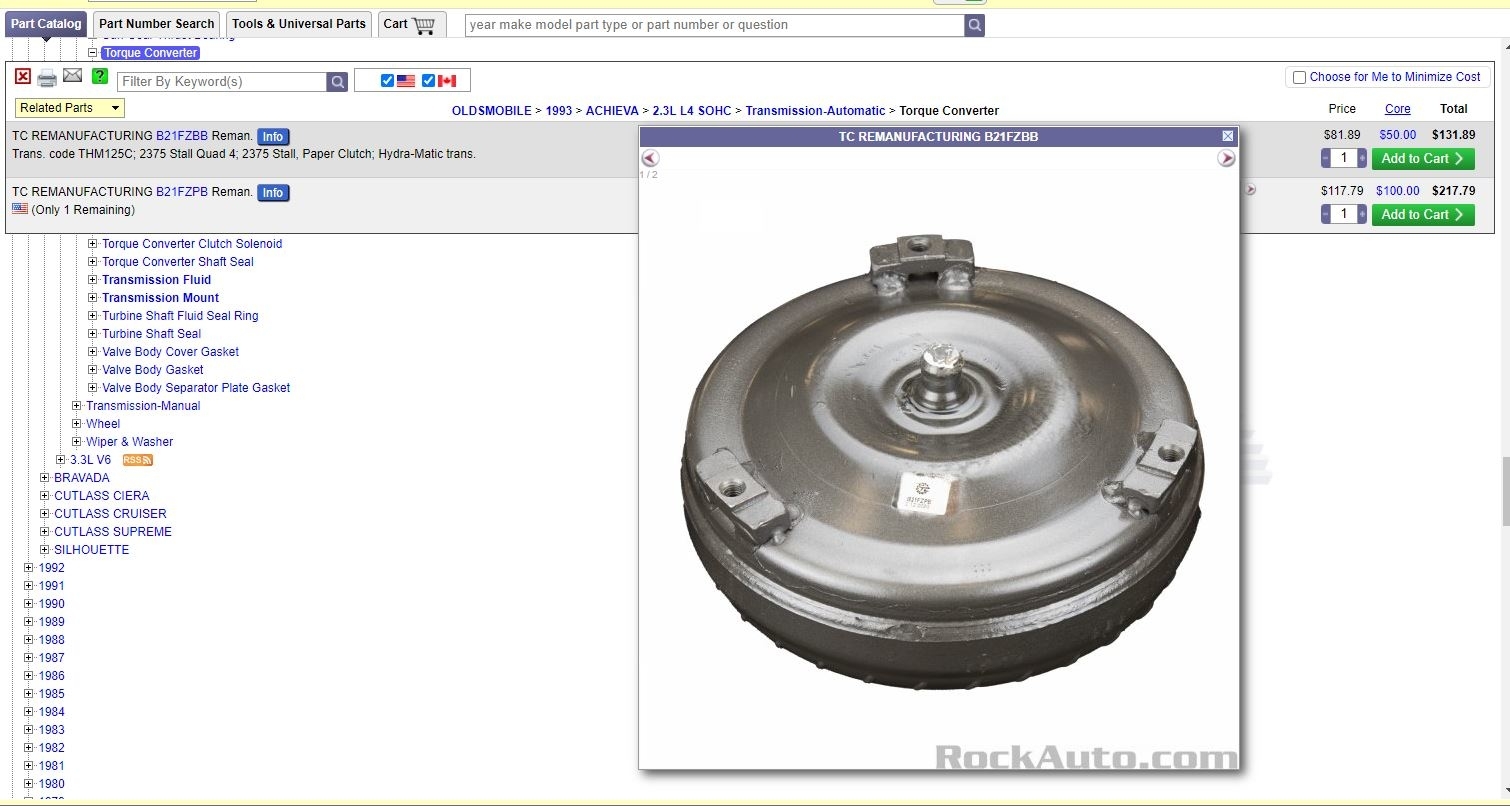Collapse the Torque Converter tree node

[x=93, y=53]
